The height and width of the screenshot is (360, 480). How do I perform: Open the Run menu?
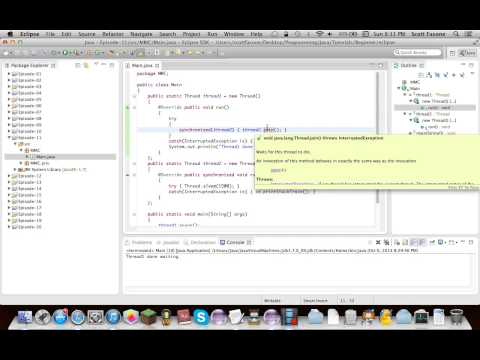(212, 34)
